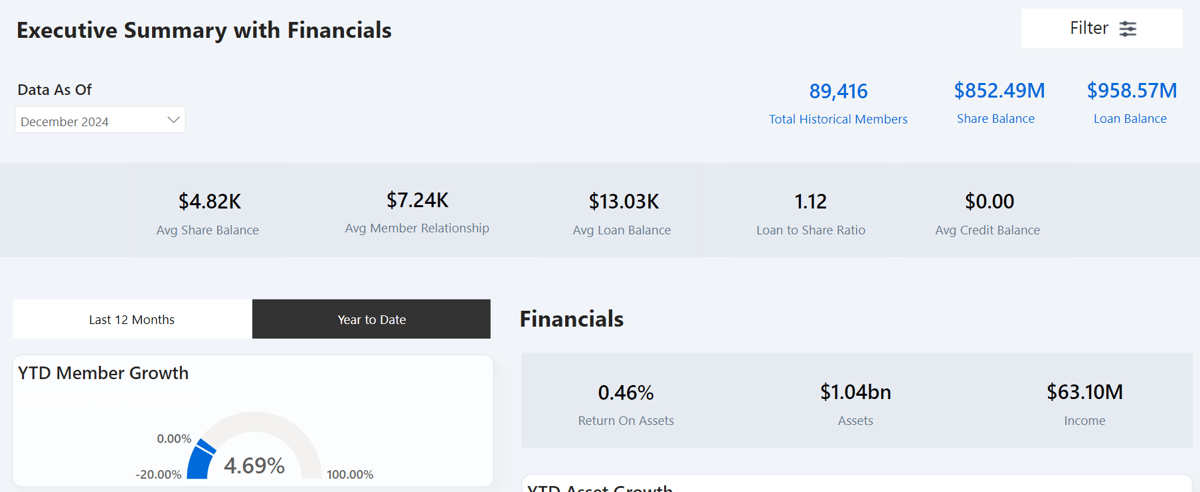Expand the Data As Of dropdown chevron
Image resolution: width=1200 pixels, height=492 pixels.
[x=173, y=120]
